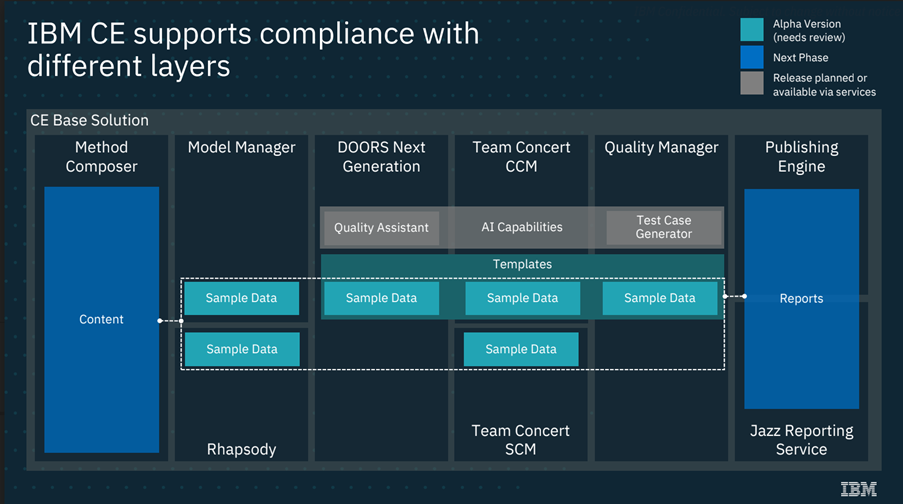The image size is (903, 504).
Task: Click the 'Publishing Engine' column header
Action: [x=801, y=157]
